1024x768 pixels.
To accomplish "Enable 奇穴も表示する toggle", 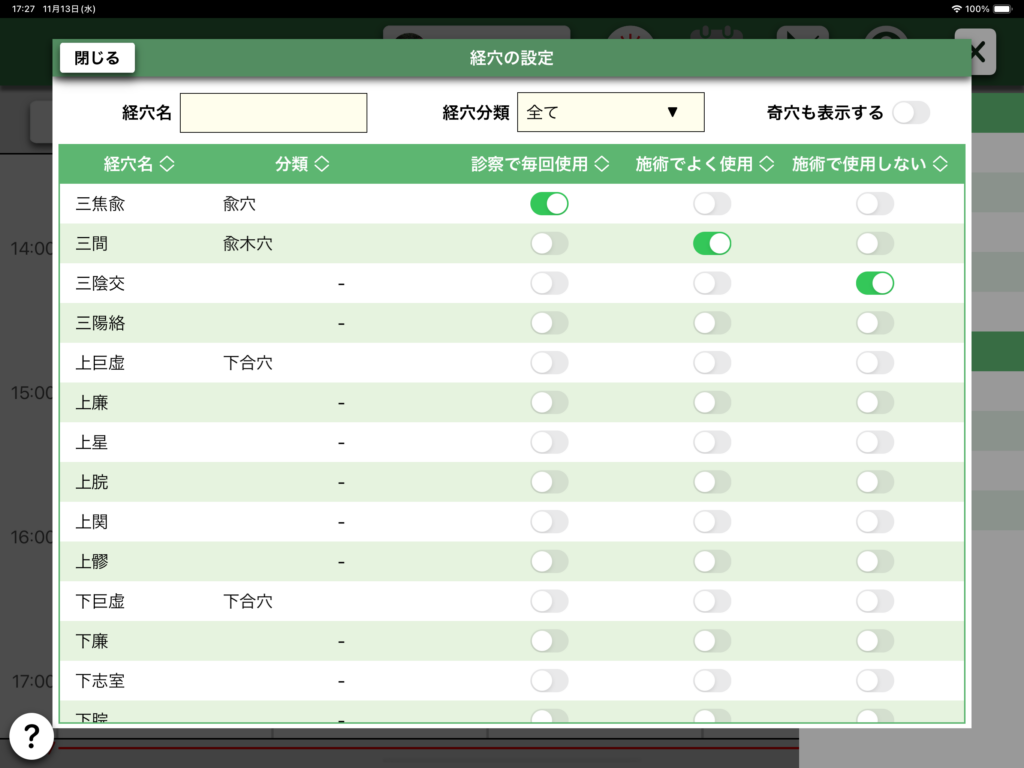I will pos(910,113).
